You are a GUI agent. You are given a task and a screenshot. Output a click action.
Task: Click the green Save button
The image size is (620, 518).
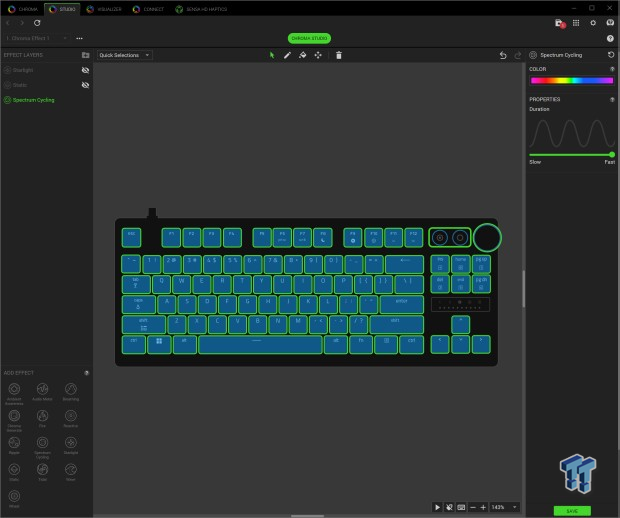(x=572, y=511)
